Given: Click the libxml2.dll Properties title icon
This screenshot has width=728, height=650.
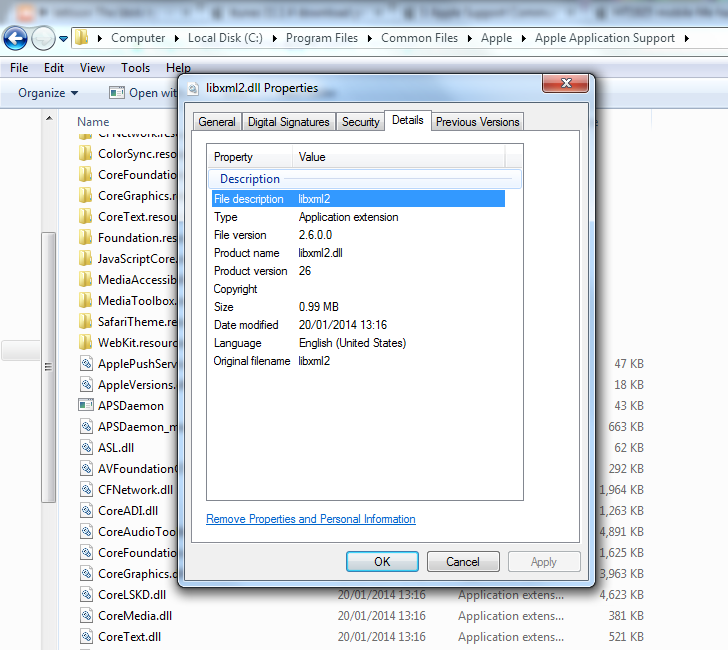Looking at the screenshot, I should point(193,88).
